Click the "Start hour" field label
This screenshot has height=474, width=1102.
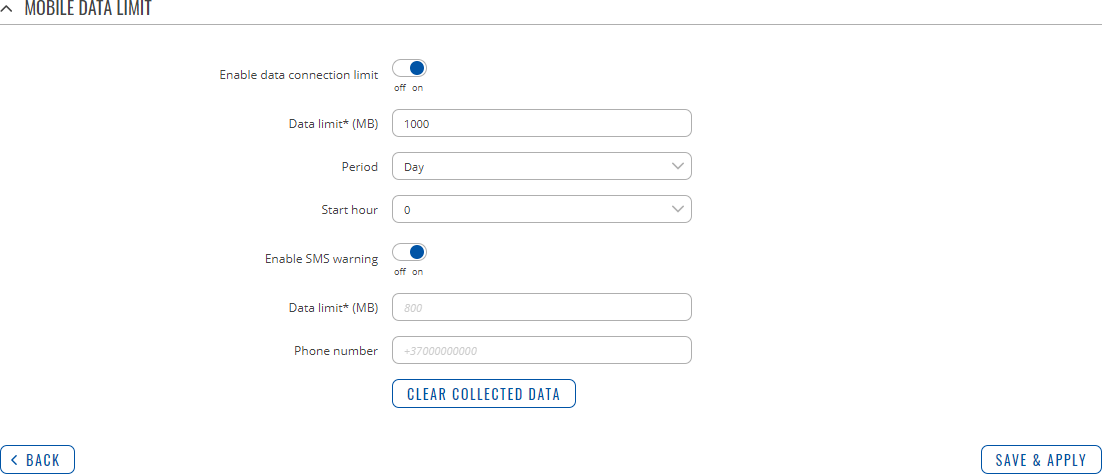click(x=343, y=210)
